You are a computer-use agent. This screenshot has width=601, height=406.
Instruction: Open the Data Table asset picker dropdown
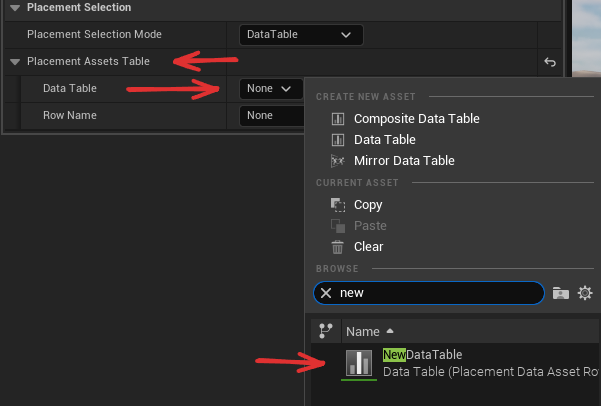tap(270, 89)
